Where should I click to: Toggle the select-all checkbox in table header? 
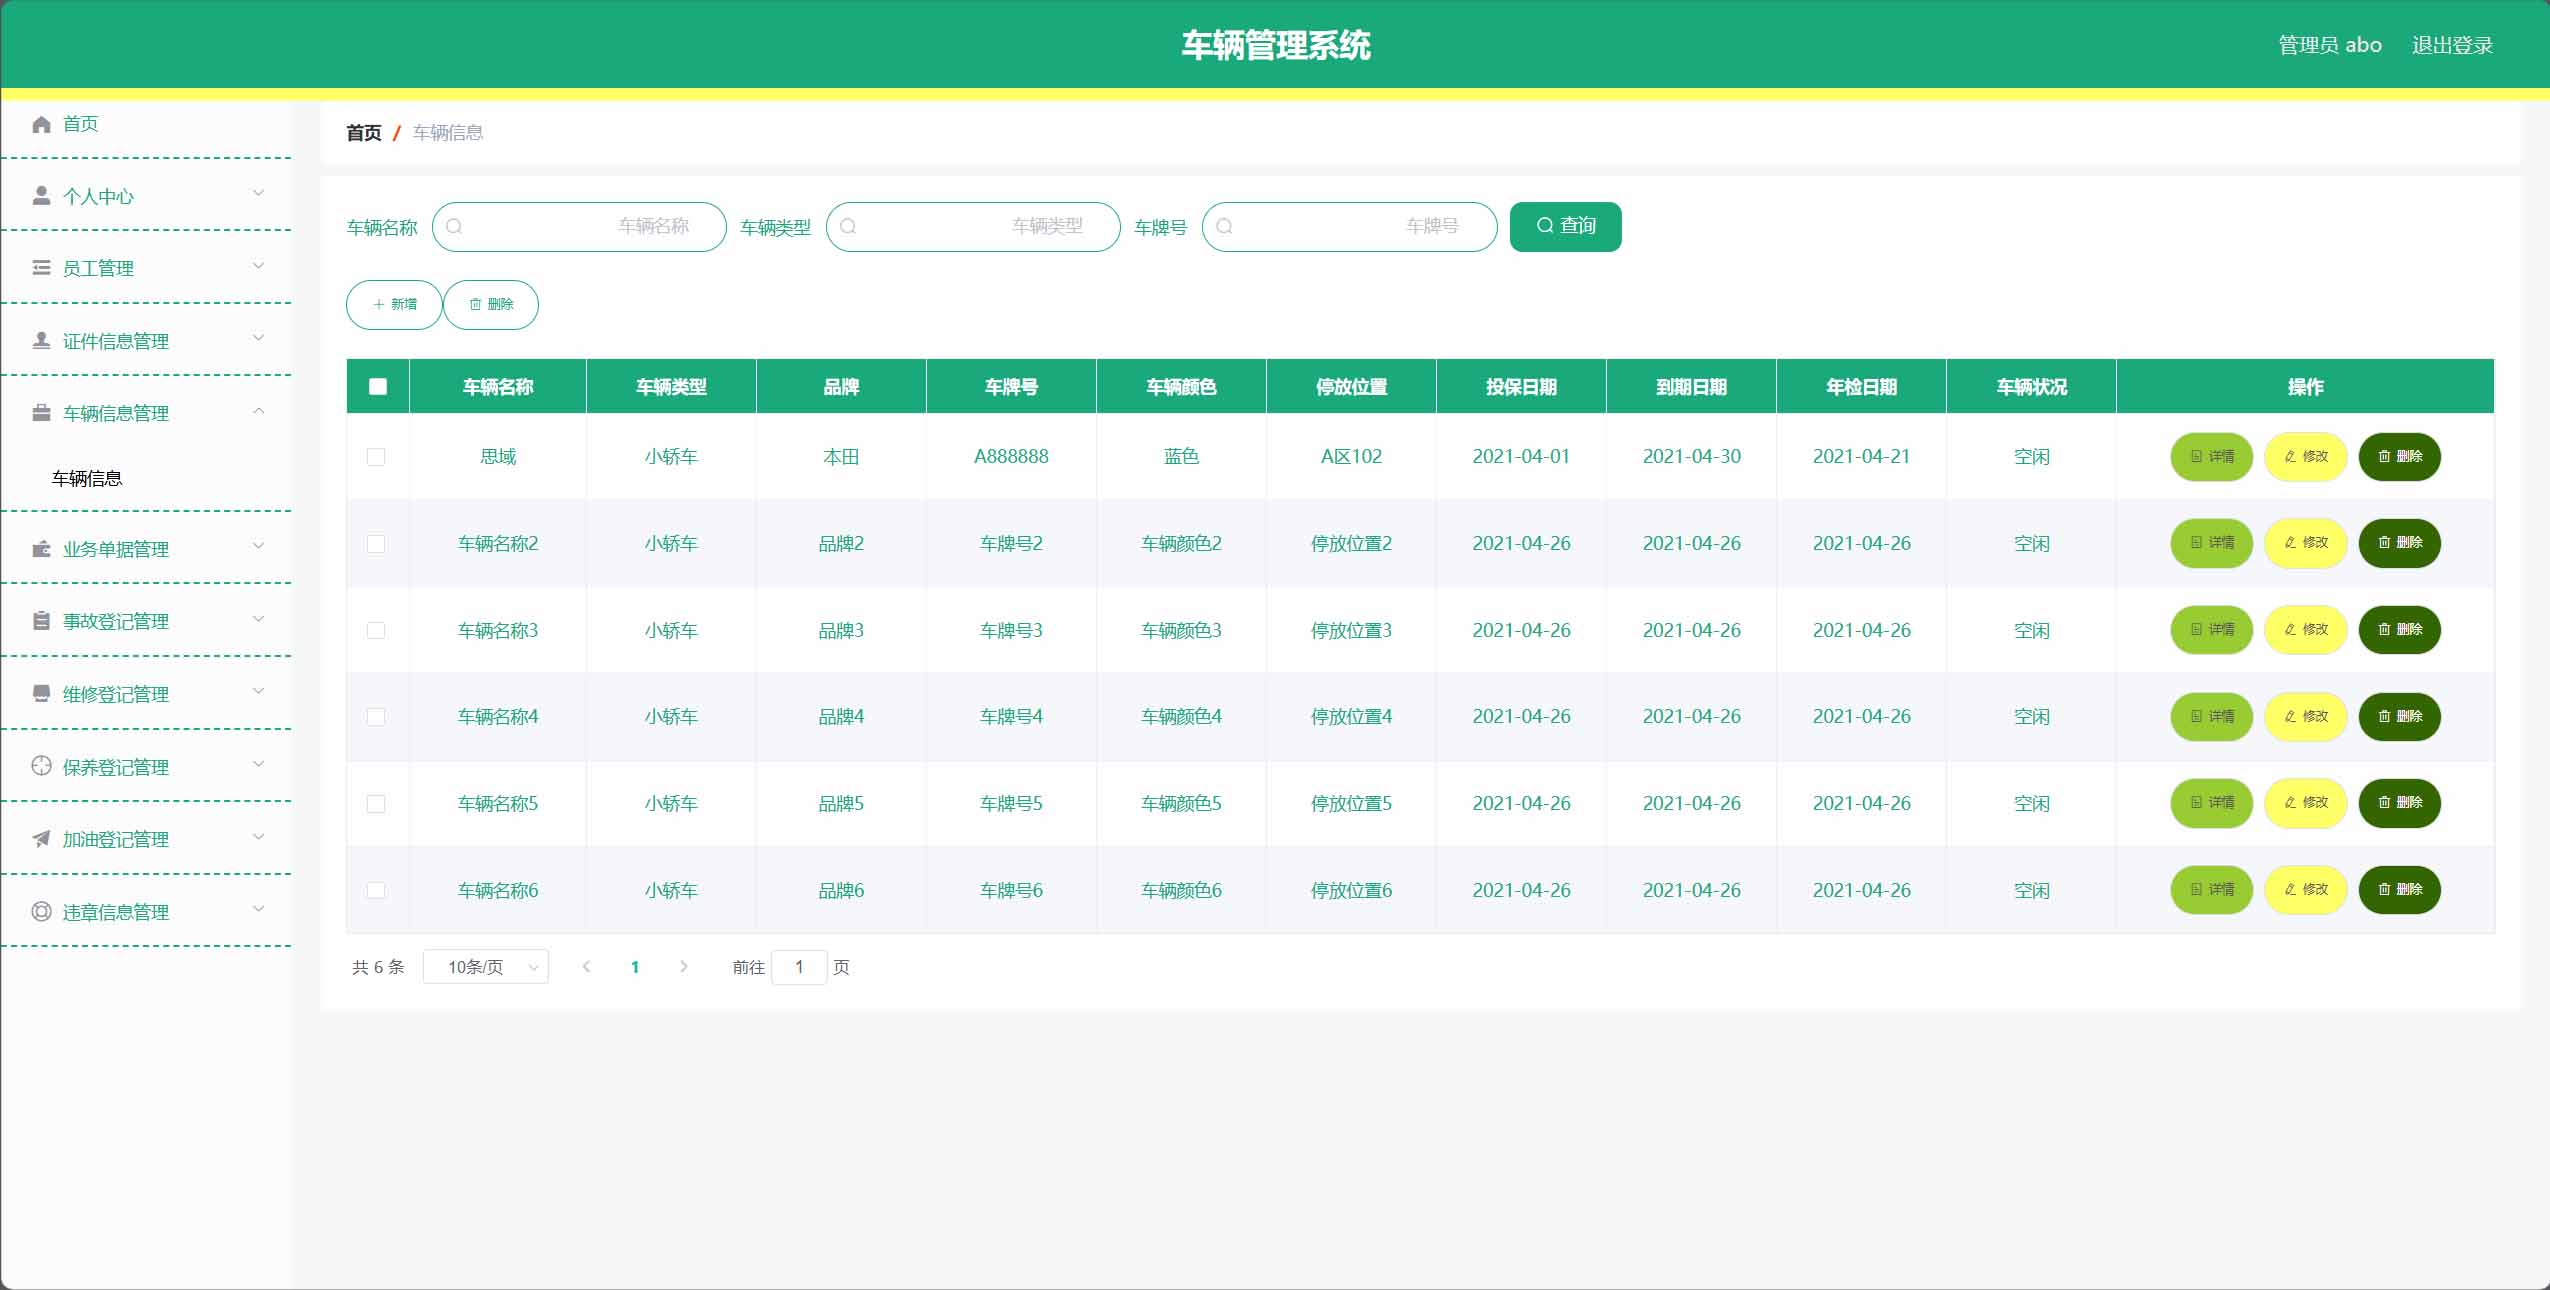tap(377, 386)
